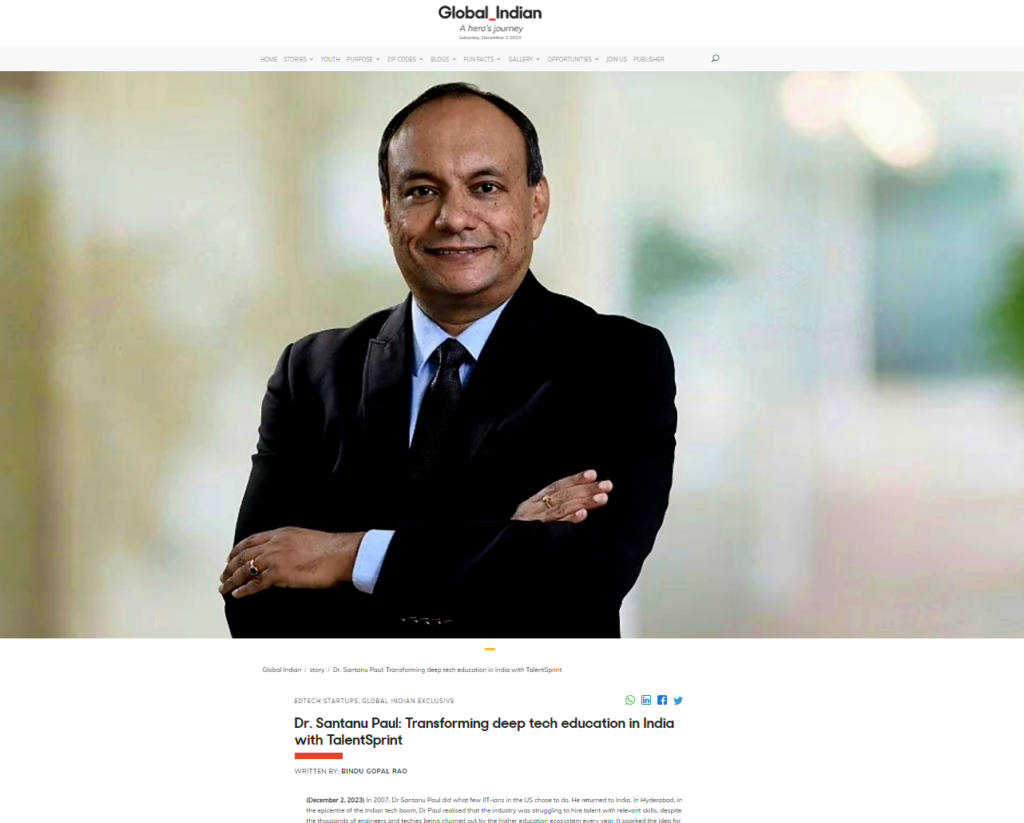Expand the Gallery dropdown menu
Viewport: 1024px width, 823px height.
click(524, 59)
